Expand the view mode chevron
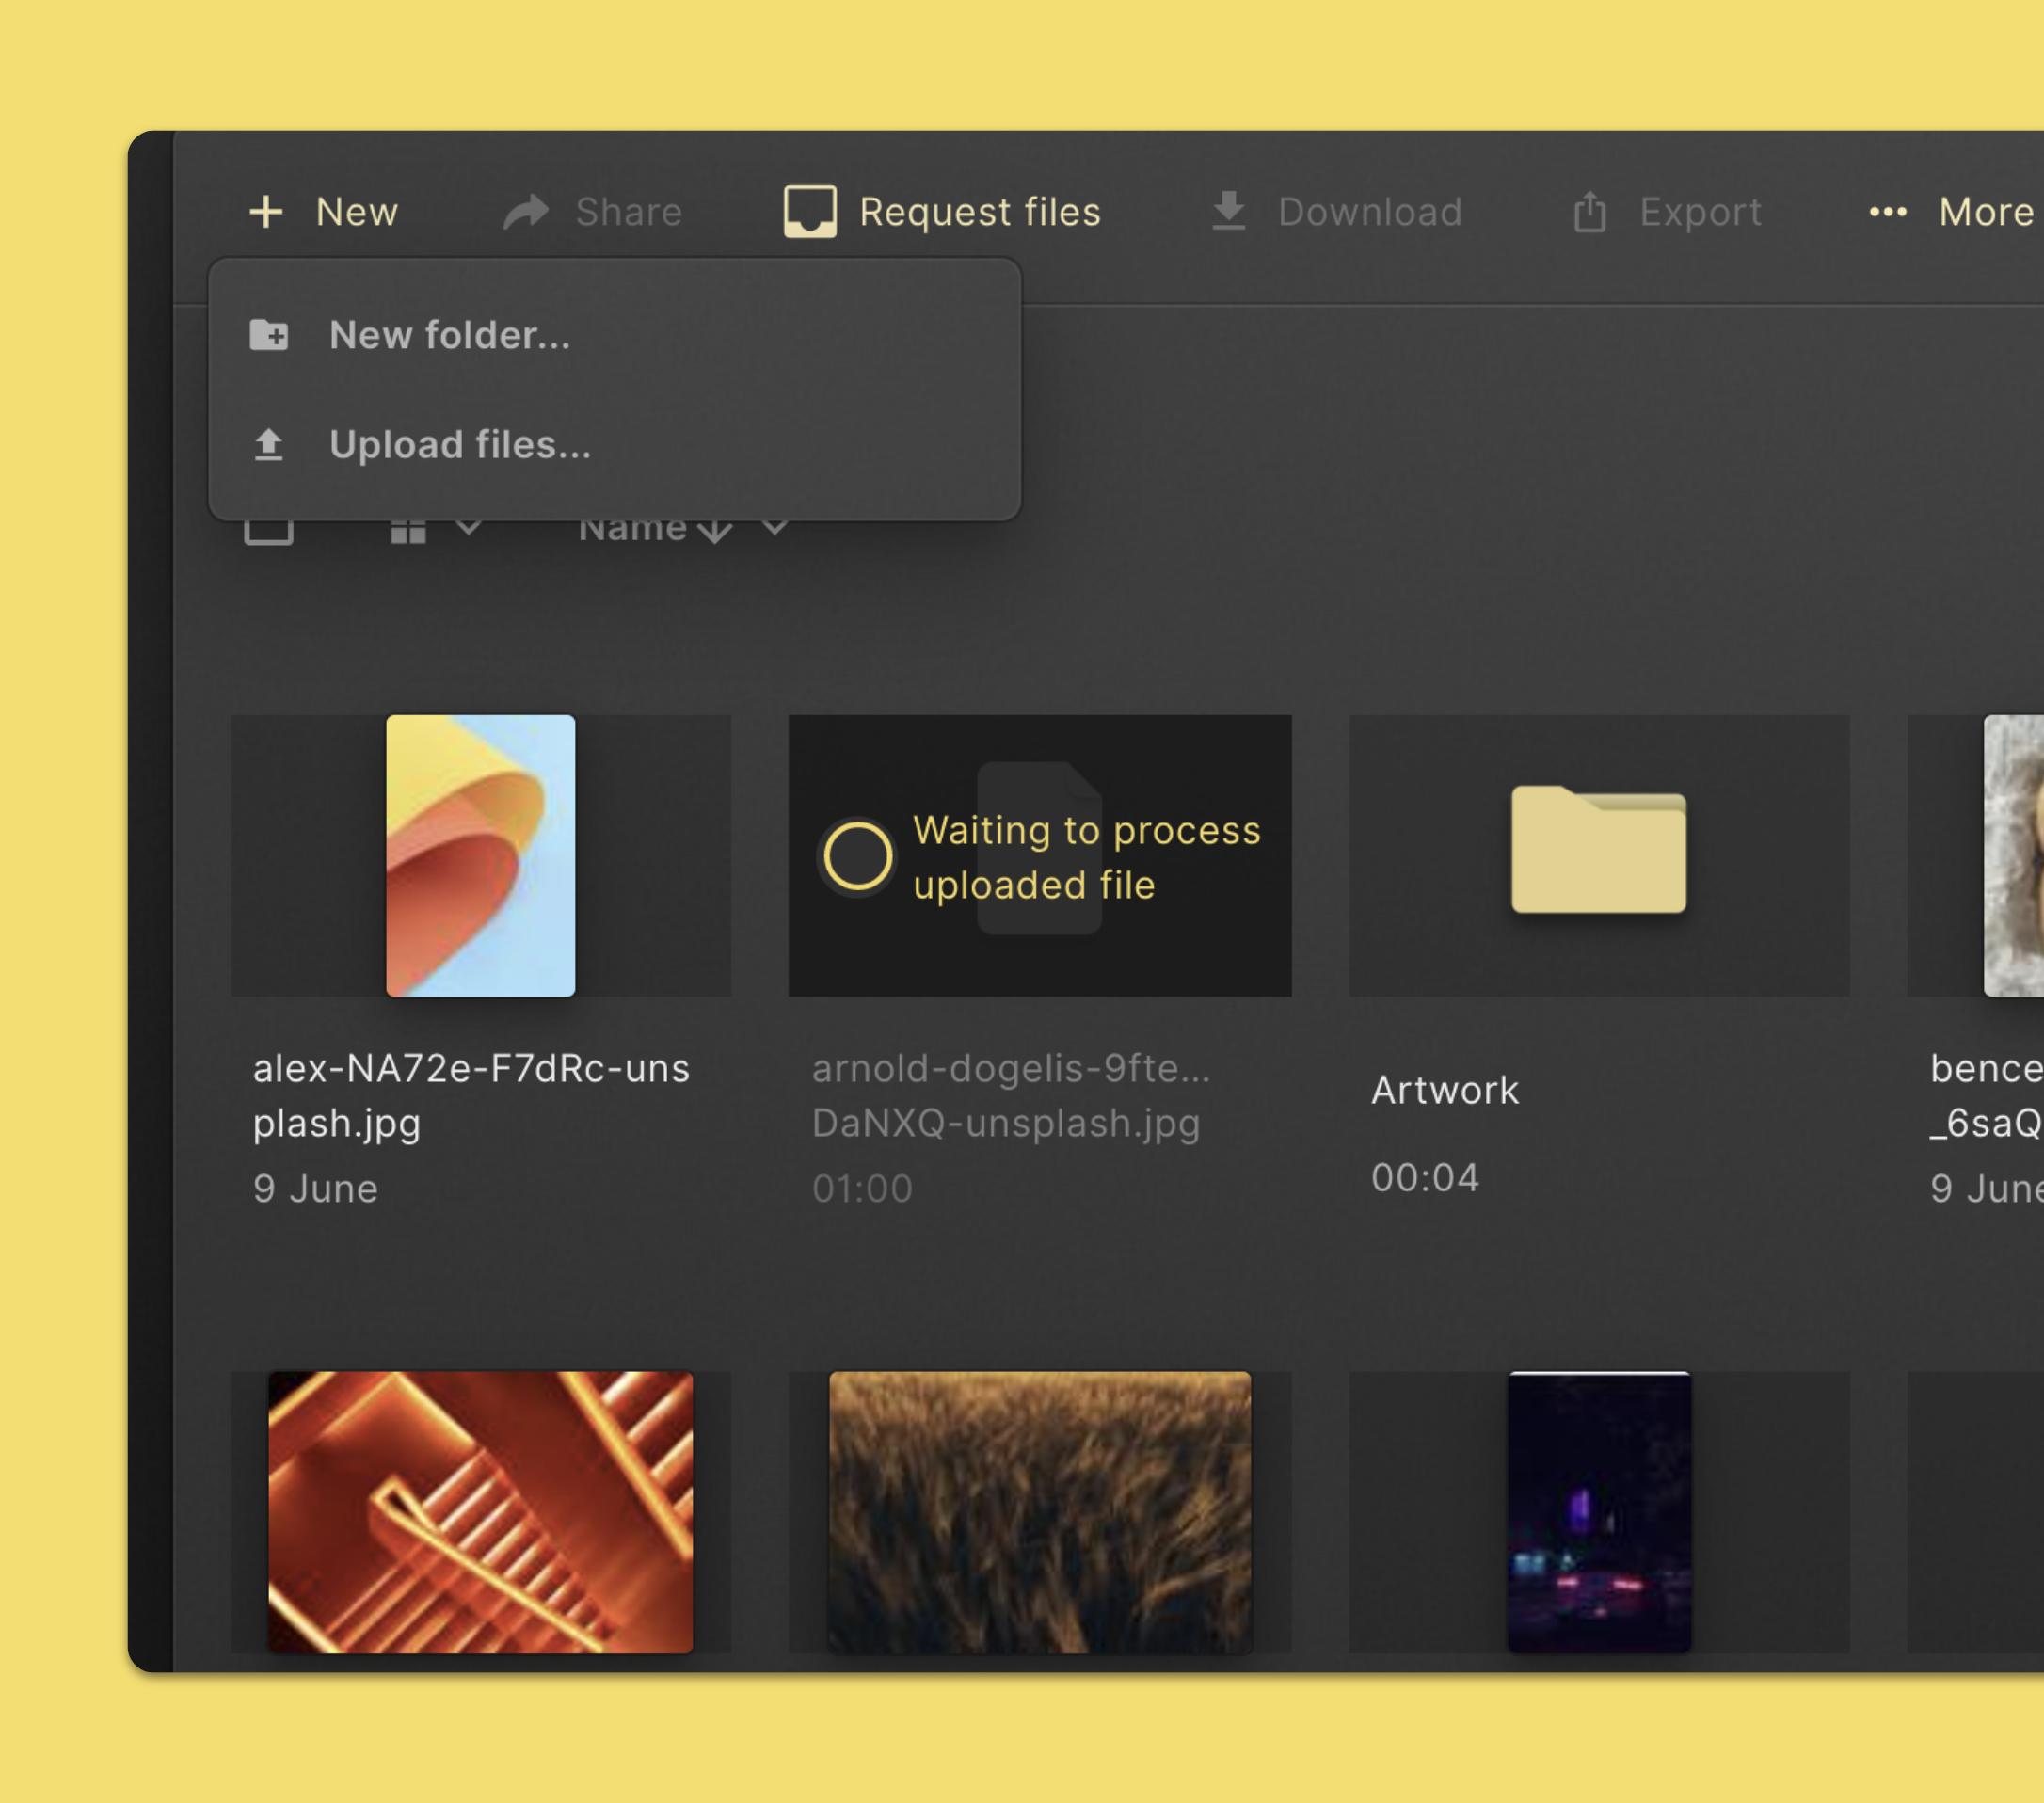Screen dimensions: 2044x1803 [x=469, y=526]
